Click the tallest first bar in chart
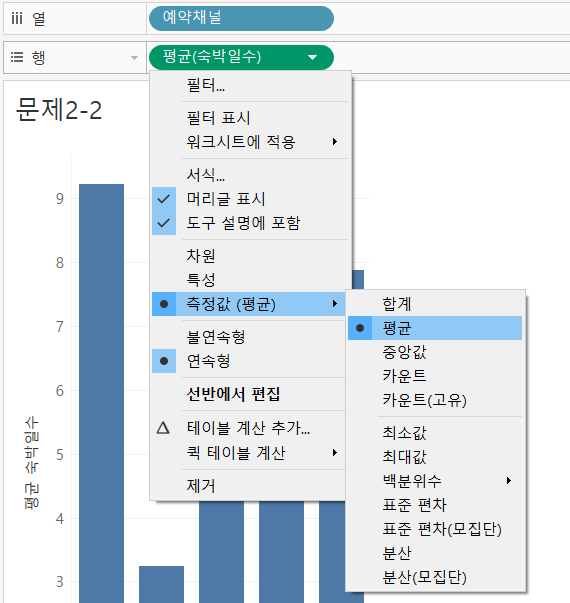This screenshot has height=603, width=570. point(102,393)
